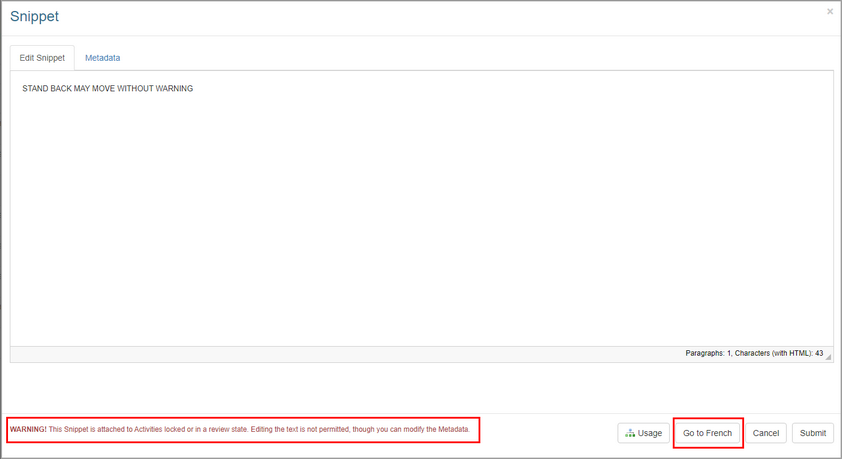This screenshot has height=459, width=842.
Task: Click the Go to French button
Action: click(707, 433)
